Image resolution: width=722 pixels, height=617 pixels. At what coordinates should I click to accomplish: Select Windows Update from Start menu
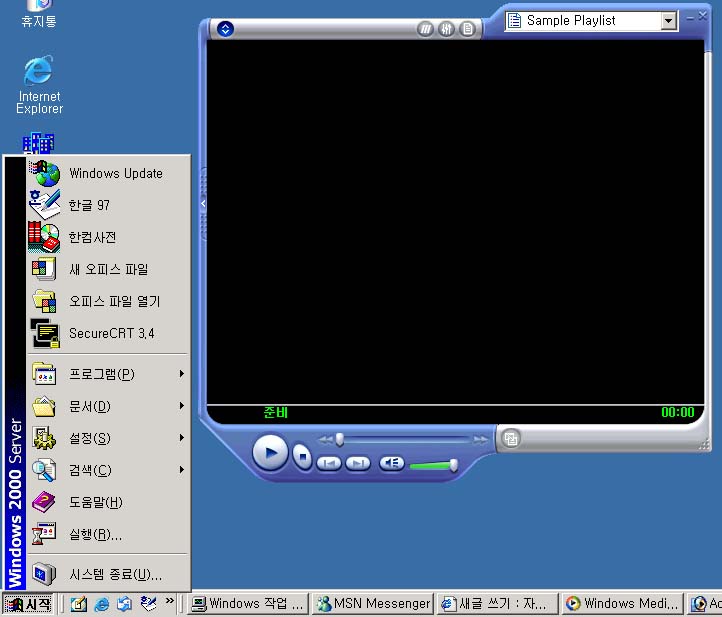(115, 173)
